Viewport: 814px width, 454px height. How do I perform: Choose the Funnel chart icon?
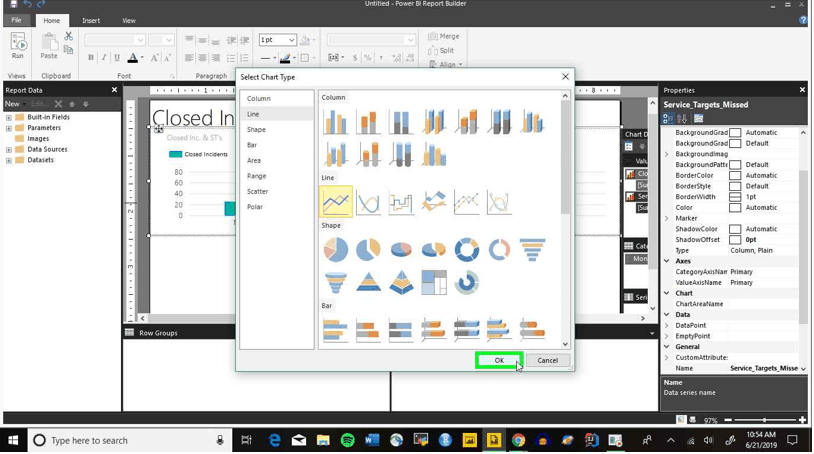[x=532, y=250]
